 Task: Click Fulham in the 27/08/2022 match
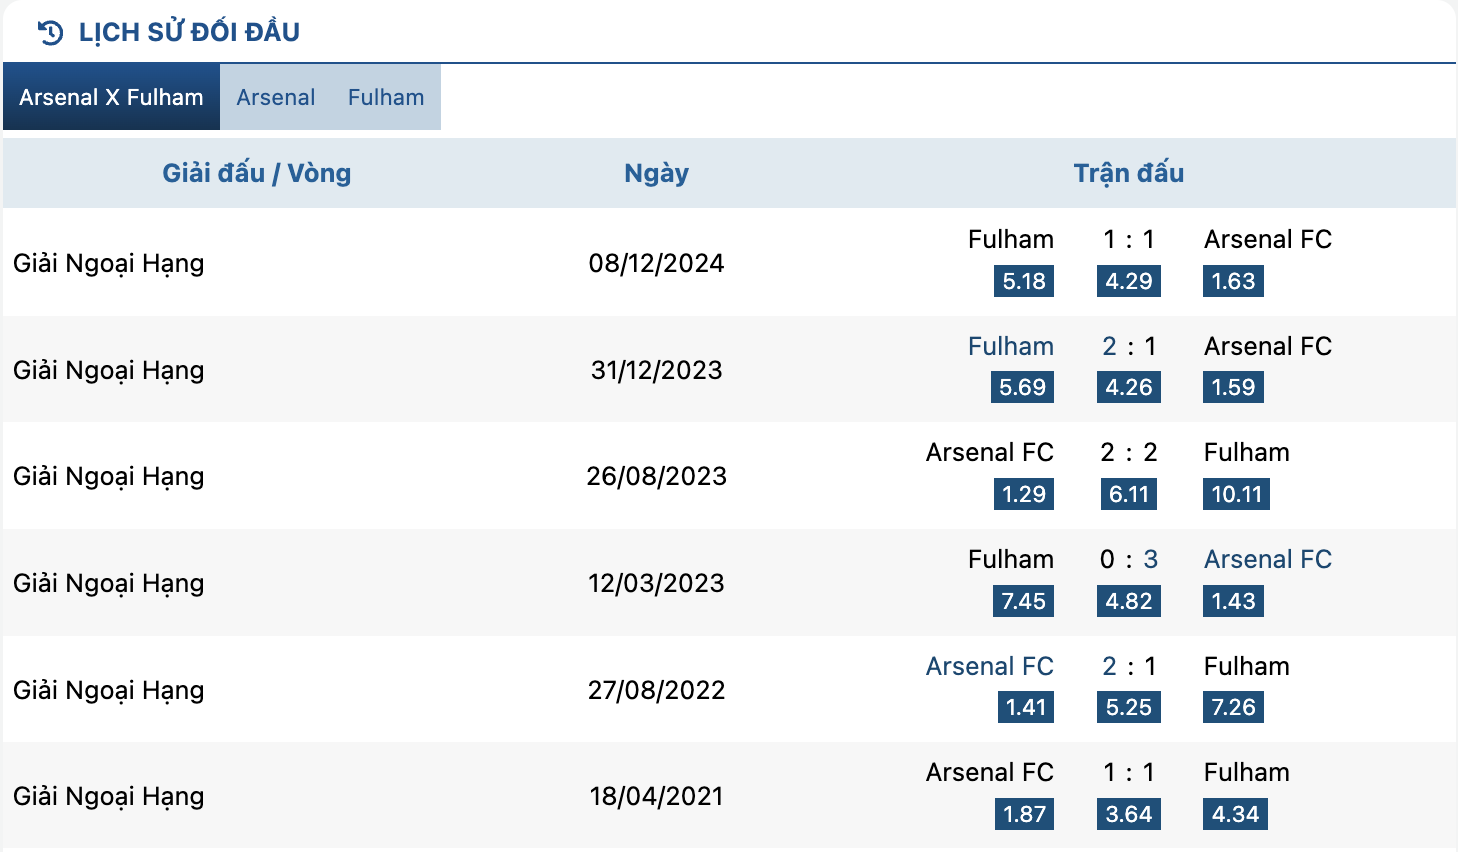coord(1247,666)
